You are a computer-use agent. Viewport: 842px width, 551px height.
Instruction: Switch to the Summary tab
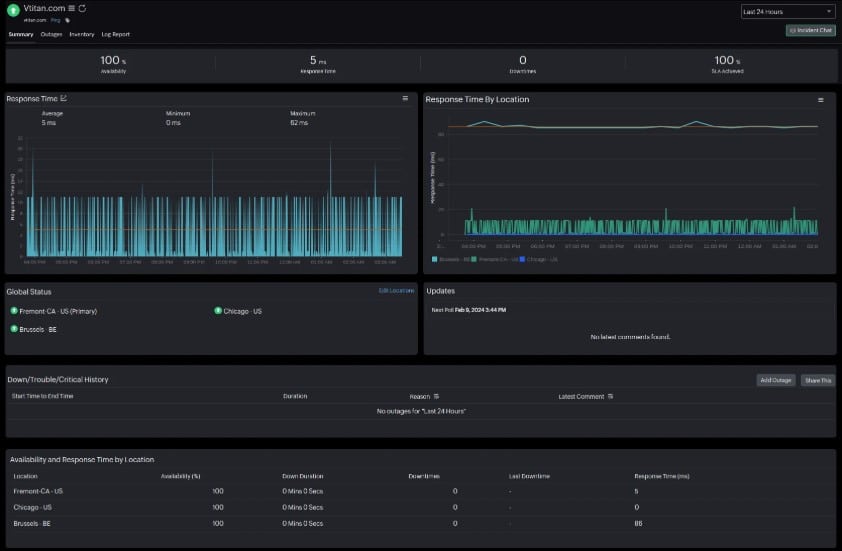(x=21, y=34)
